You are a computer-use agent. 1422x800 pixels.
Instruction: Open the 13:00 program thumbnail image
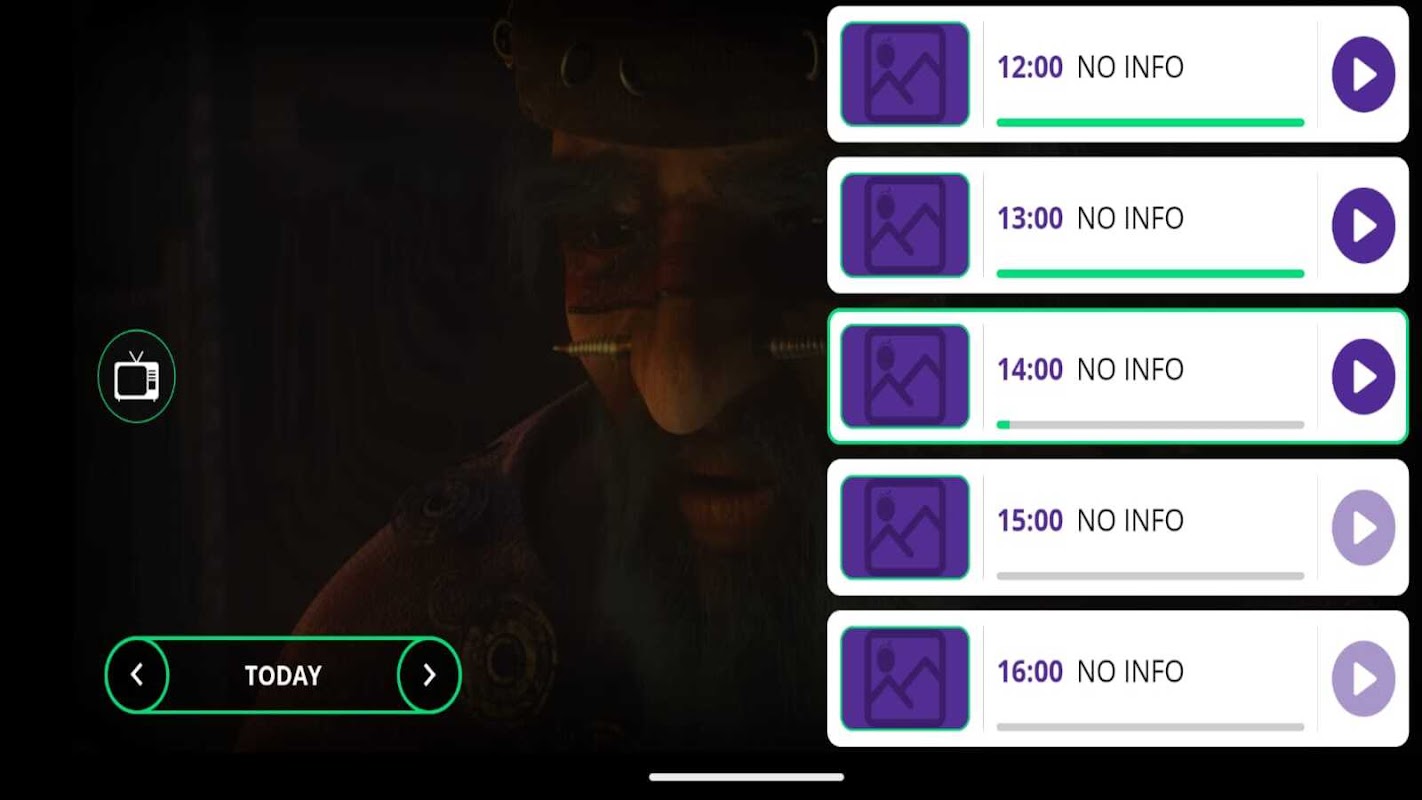905,225
